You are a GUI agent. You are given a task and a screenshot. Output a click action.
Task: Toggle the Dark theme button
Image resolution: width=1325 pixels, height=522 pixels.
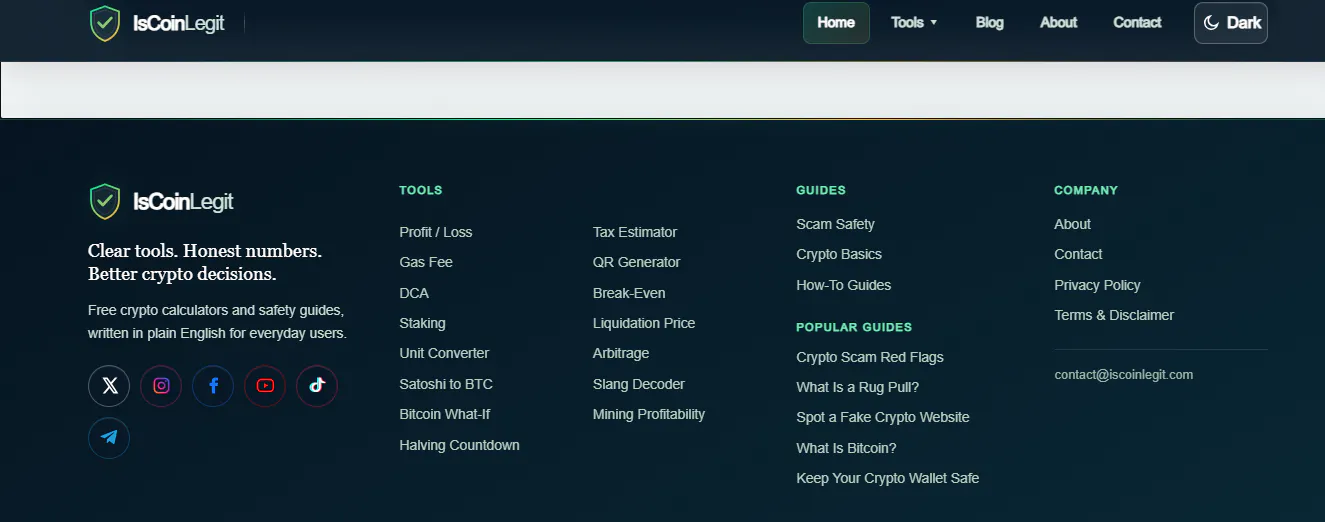pos(1231,23)
